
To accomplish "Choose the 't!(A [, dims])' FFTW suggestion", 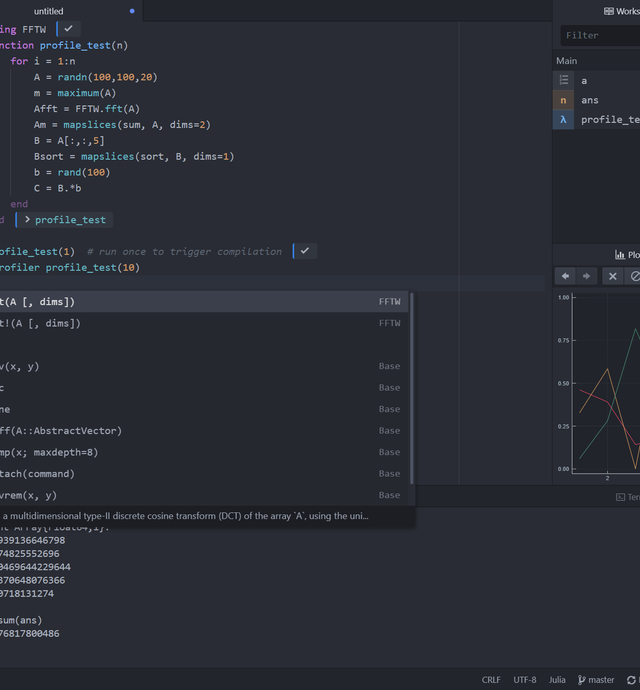I will click(204, 323).
